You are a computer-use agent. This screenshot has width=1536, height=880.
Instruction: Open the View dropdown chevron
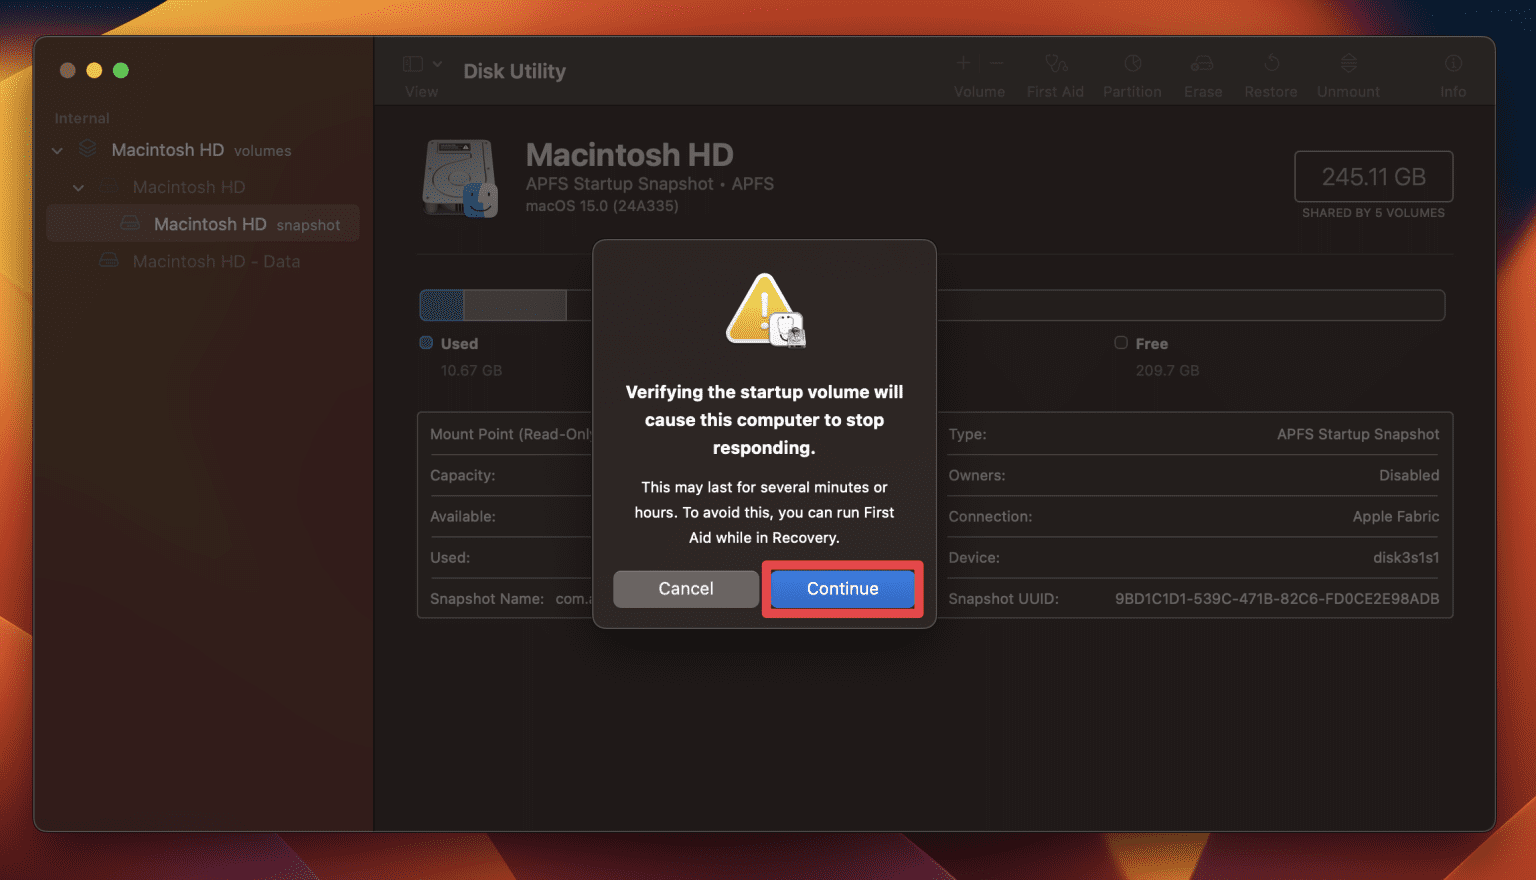(x=437, y=63)
